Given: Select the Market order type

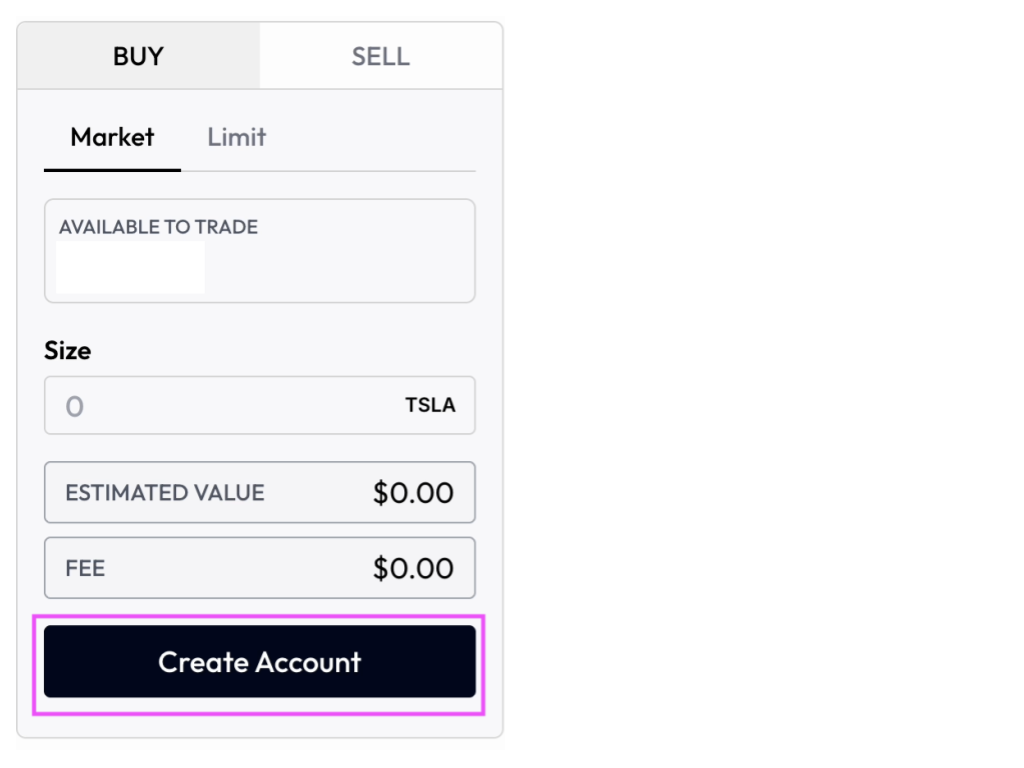Looking at the screenshot, I should click(x=111, y=137).
